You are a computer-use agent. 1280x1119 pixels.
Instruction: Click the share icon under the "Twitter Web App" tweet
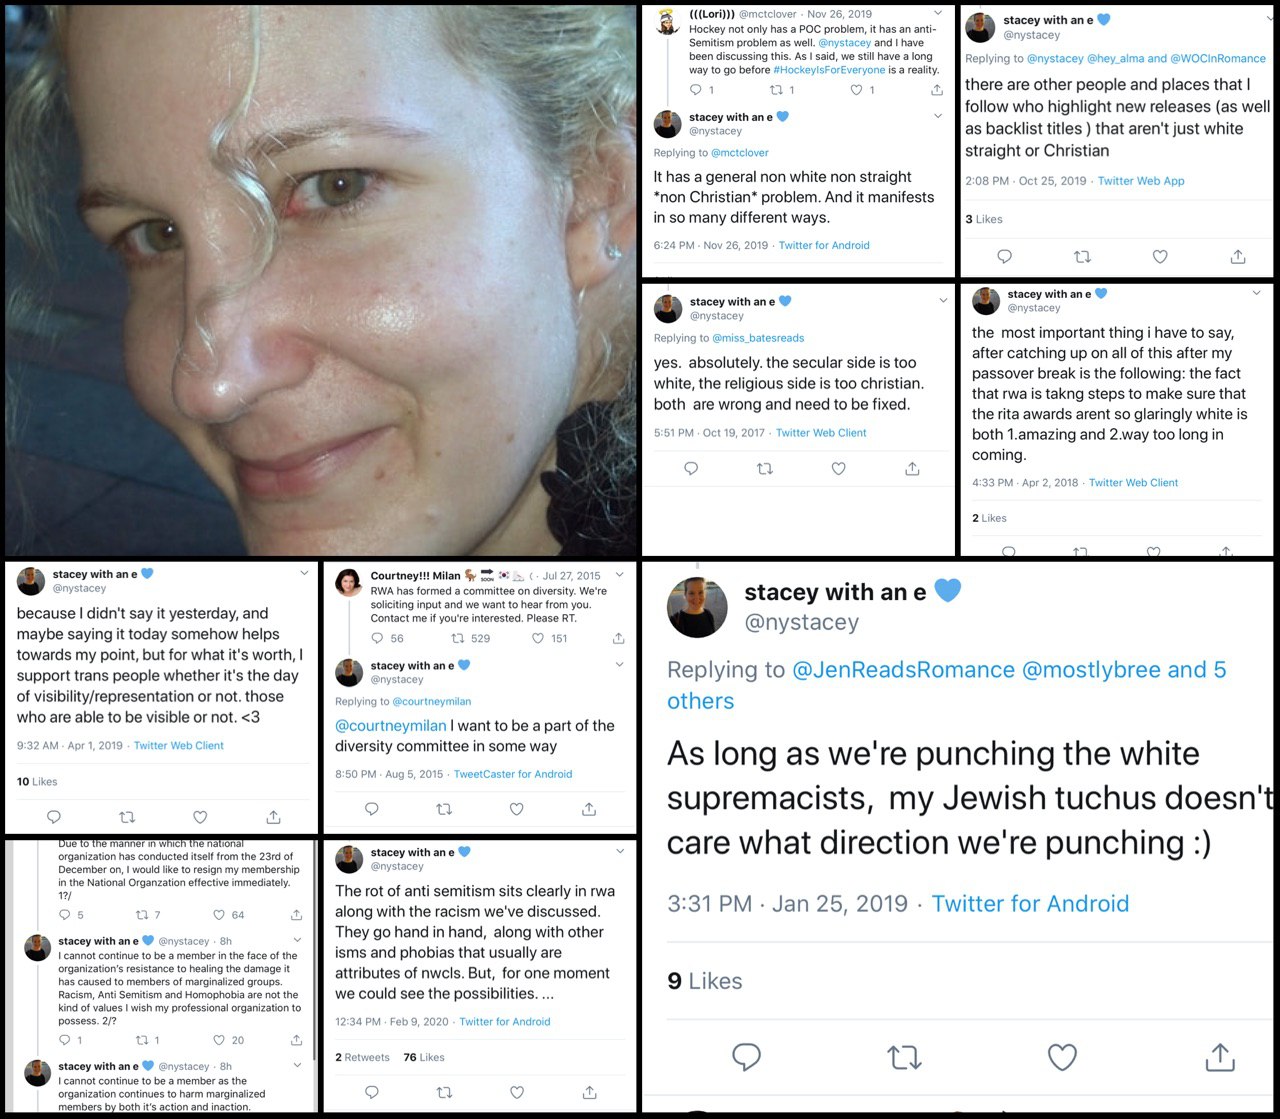[x=1238, y=257]
